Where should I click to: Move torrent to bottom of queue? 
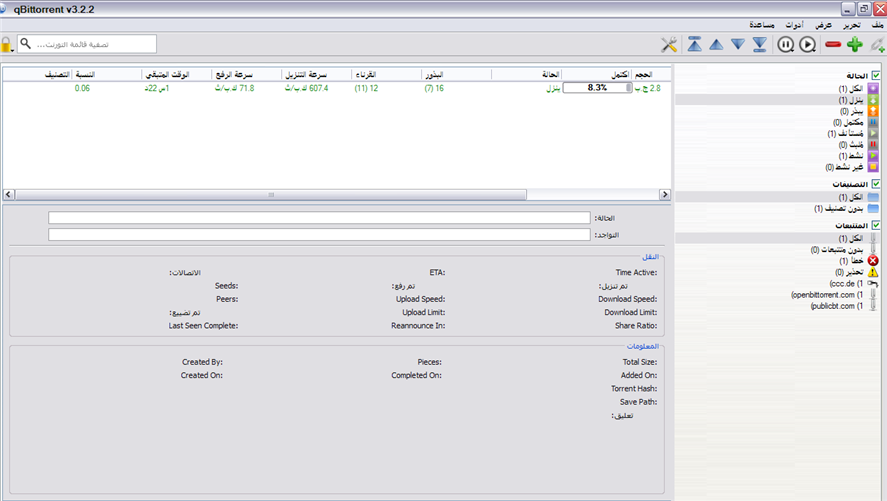760,45
